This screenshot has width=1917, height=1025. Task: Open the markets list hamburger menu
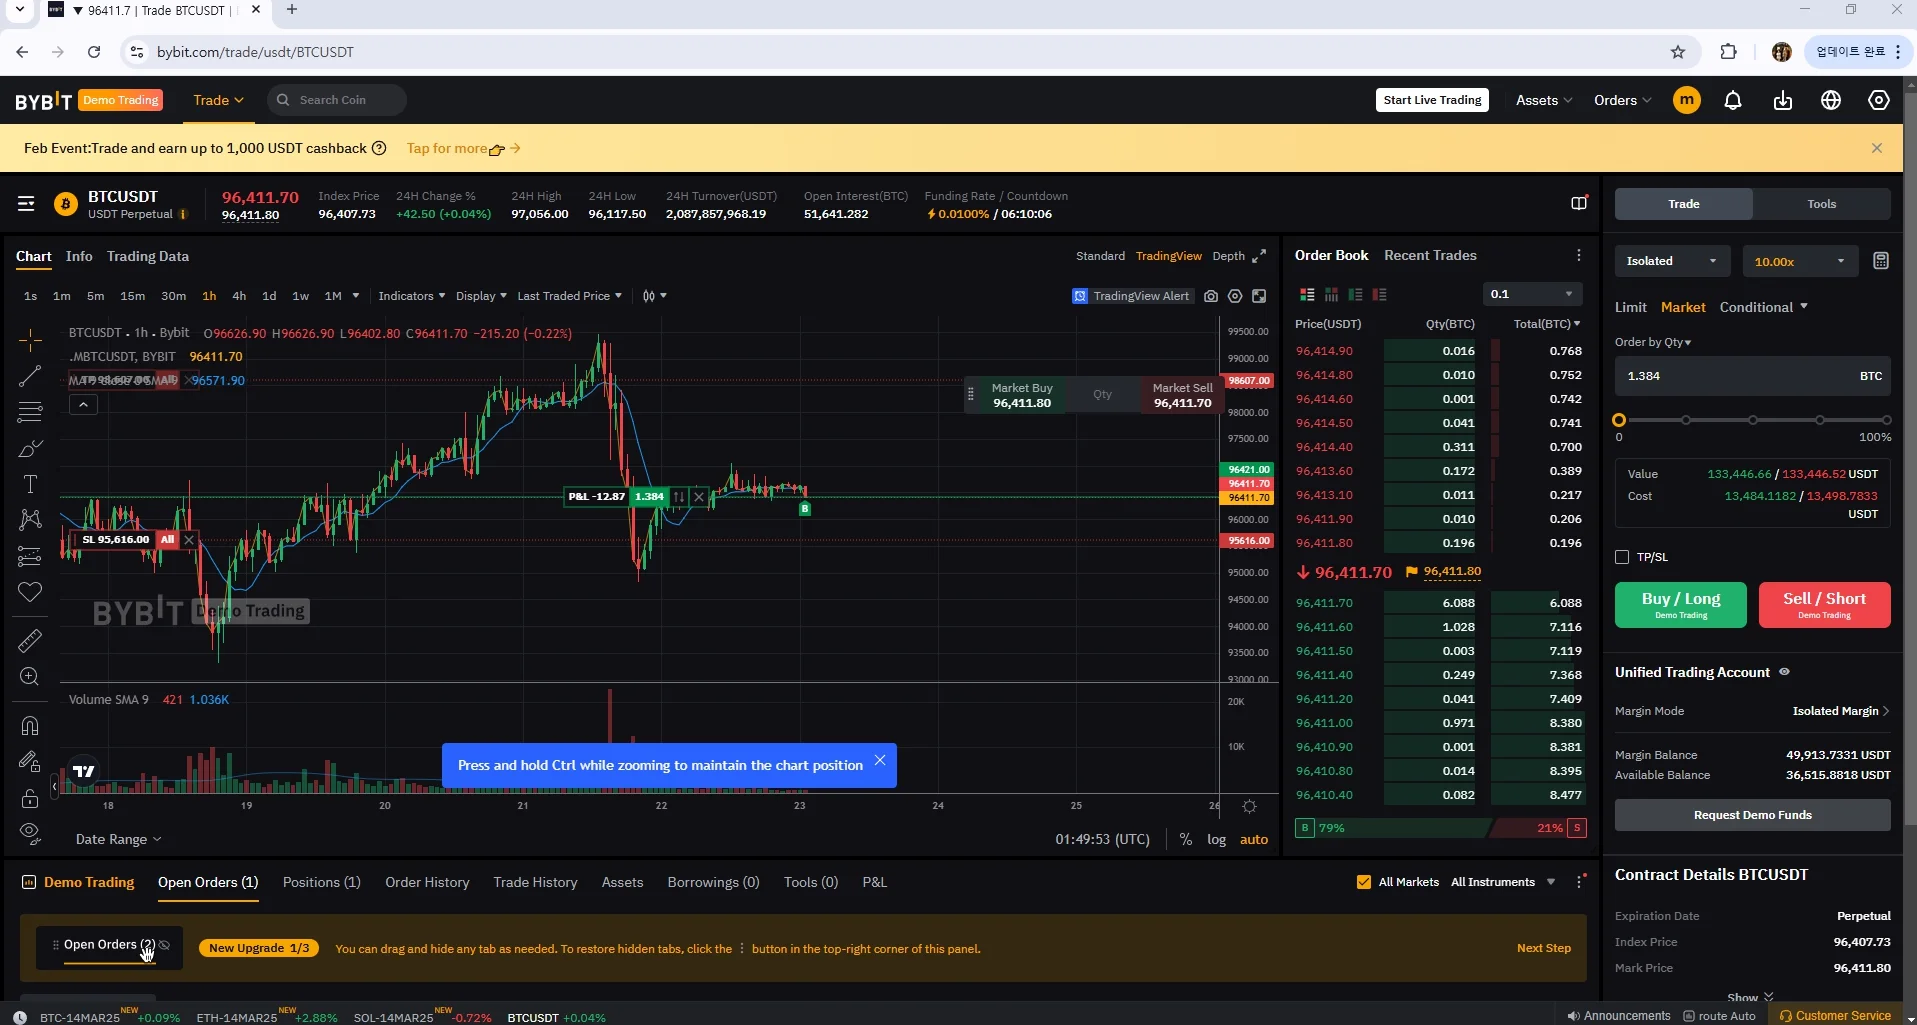pos(26,204)
